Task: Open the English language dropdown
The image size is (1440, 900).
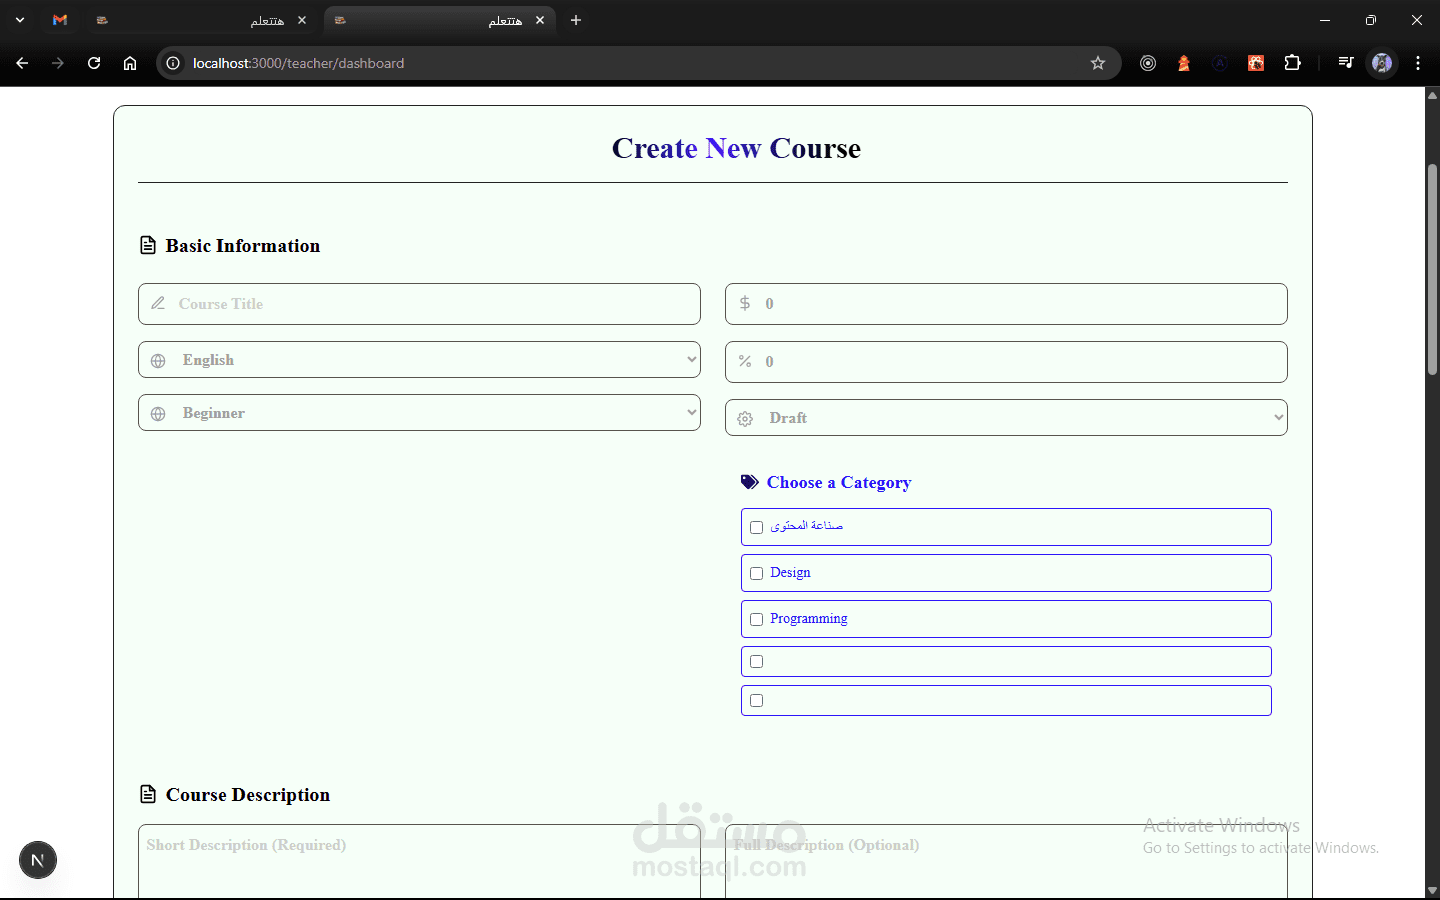Action: click(x=419, y=360)
